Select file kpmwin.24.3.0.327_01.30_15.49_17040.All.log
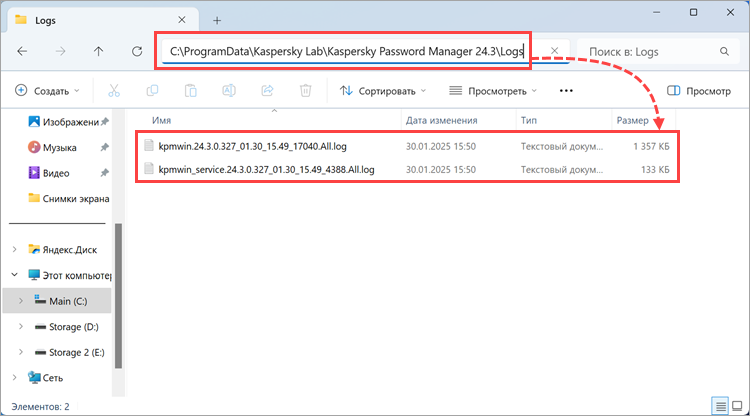 253,146
